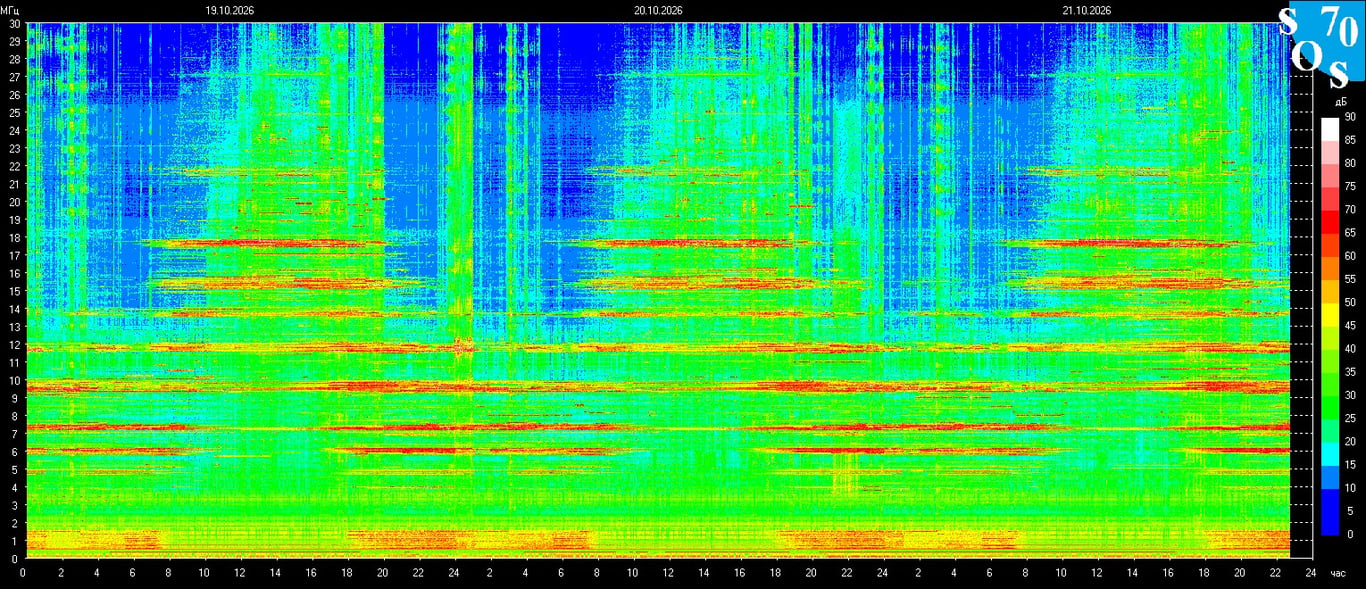Click the 75 label on the dB color scale

pyautogui.click(x=1350, y=186)
